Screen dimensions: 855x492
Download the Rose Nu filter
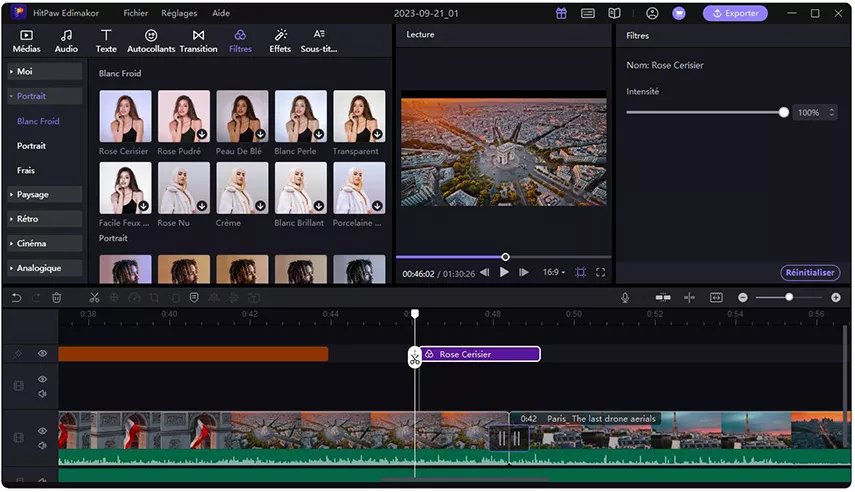pos(202,206)
